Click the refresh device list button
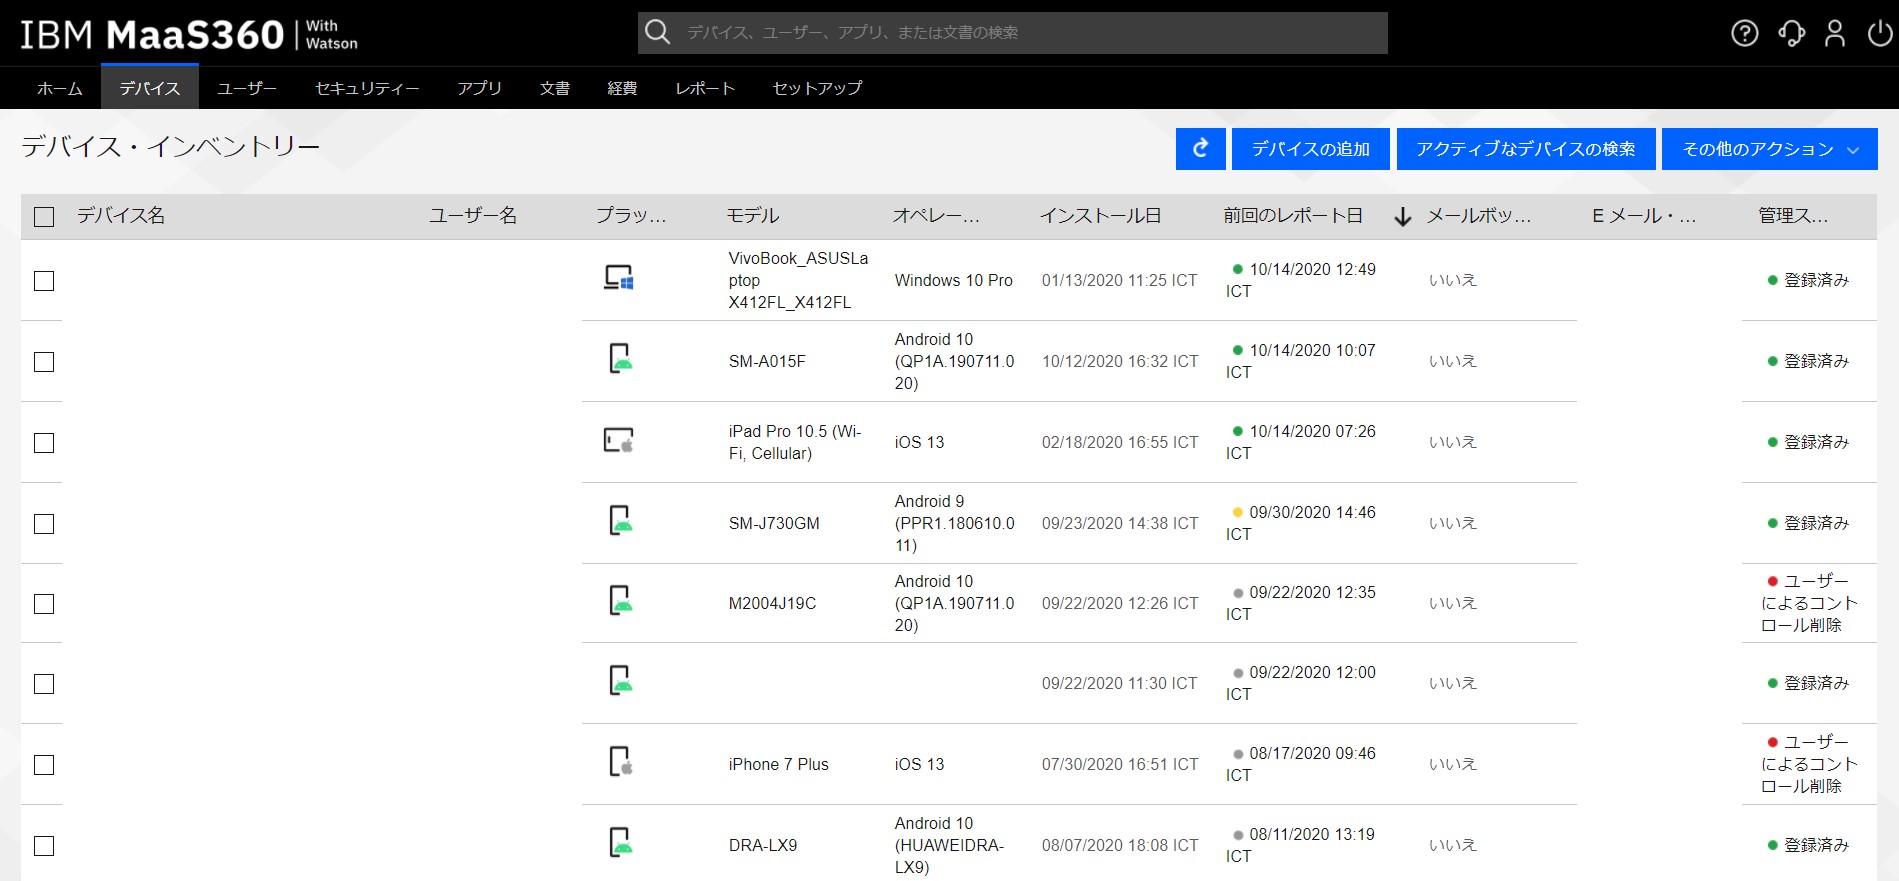 1201,149
